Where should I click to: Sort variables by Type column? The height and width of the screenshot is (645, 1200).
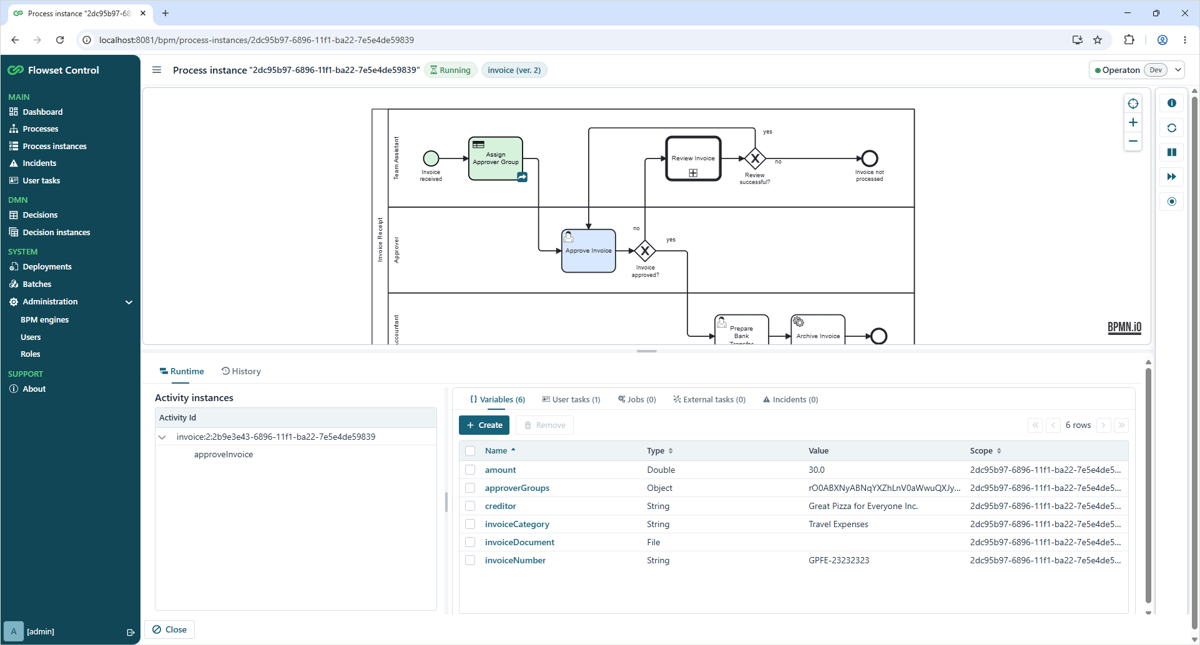pyautogui.click(x=660, y=451)
